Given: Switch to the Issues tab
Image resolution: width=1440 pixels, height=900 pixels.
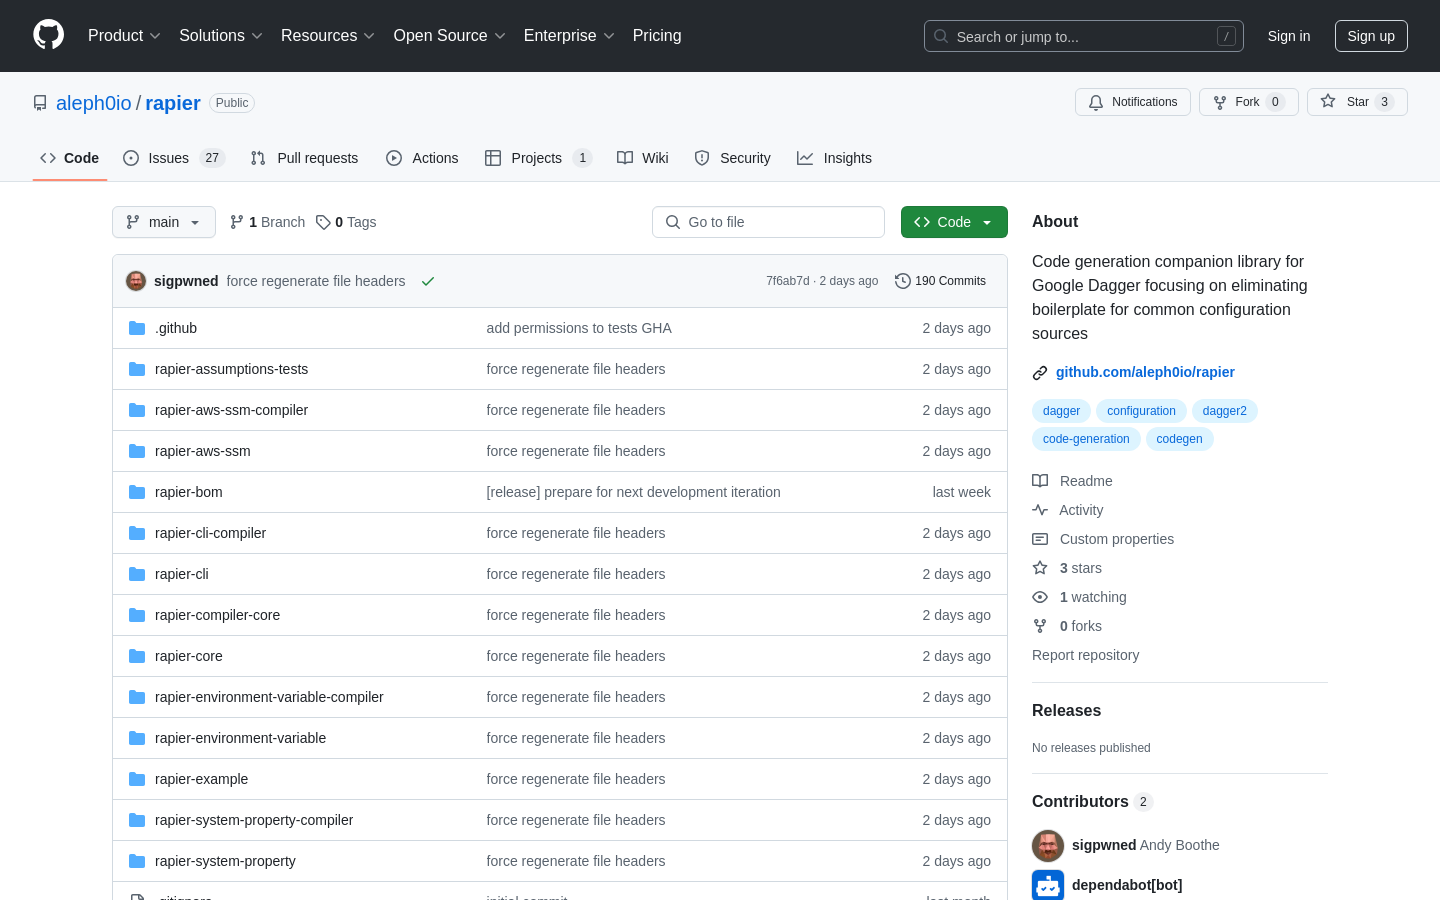Looking at the screenshot, I should pos(174,158).
